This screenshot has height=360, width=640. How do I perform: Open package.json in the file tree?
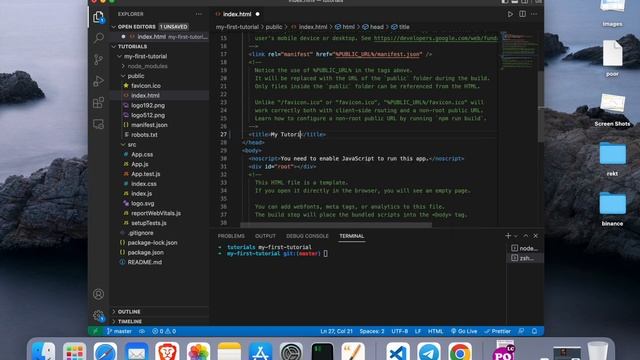[x=145, y=252]
